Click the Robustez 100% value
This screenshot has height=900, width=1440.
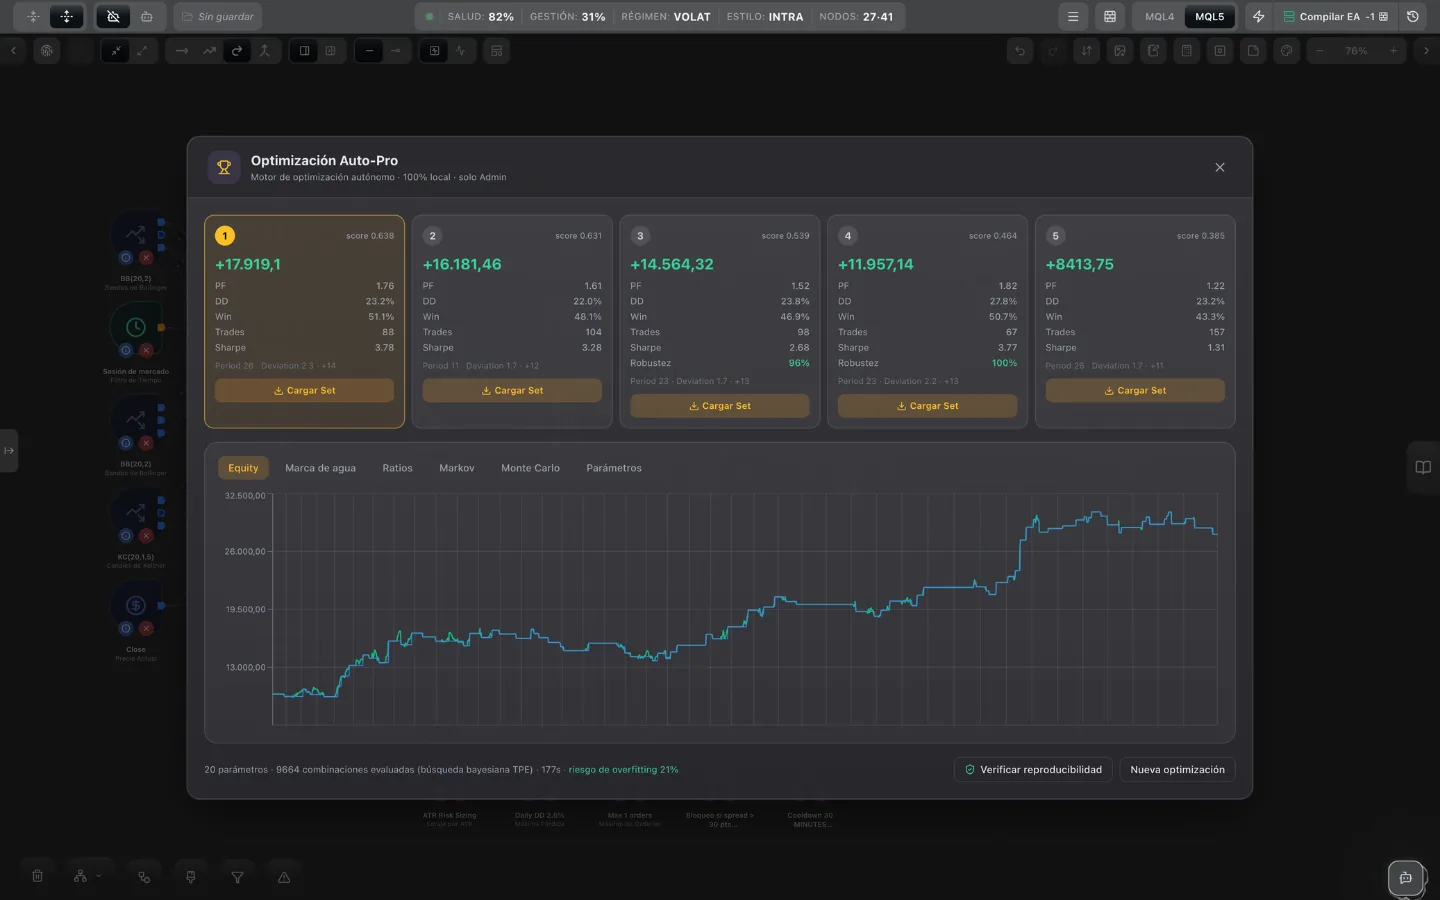click(1004, 363)
